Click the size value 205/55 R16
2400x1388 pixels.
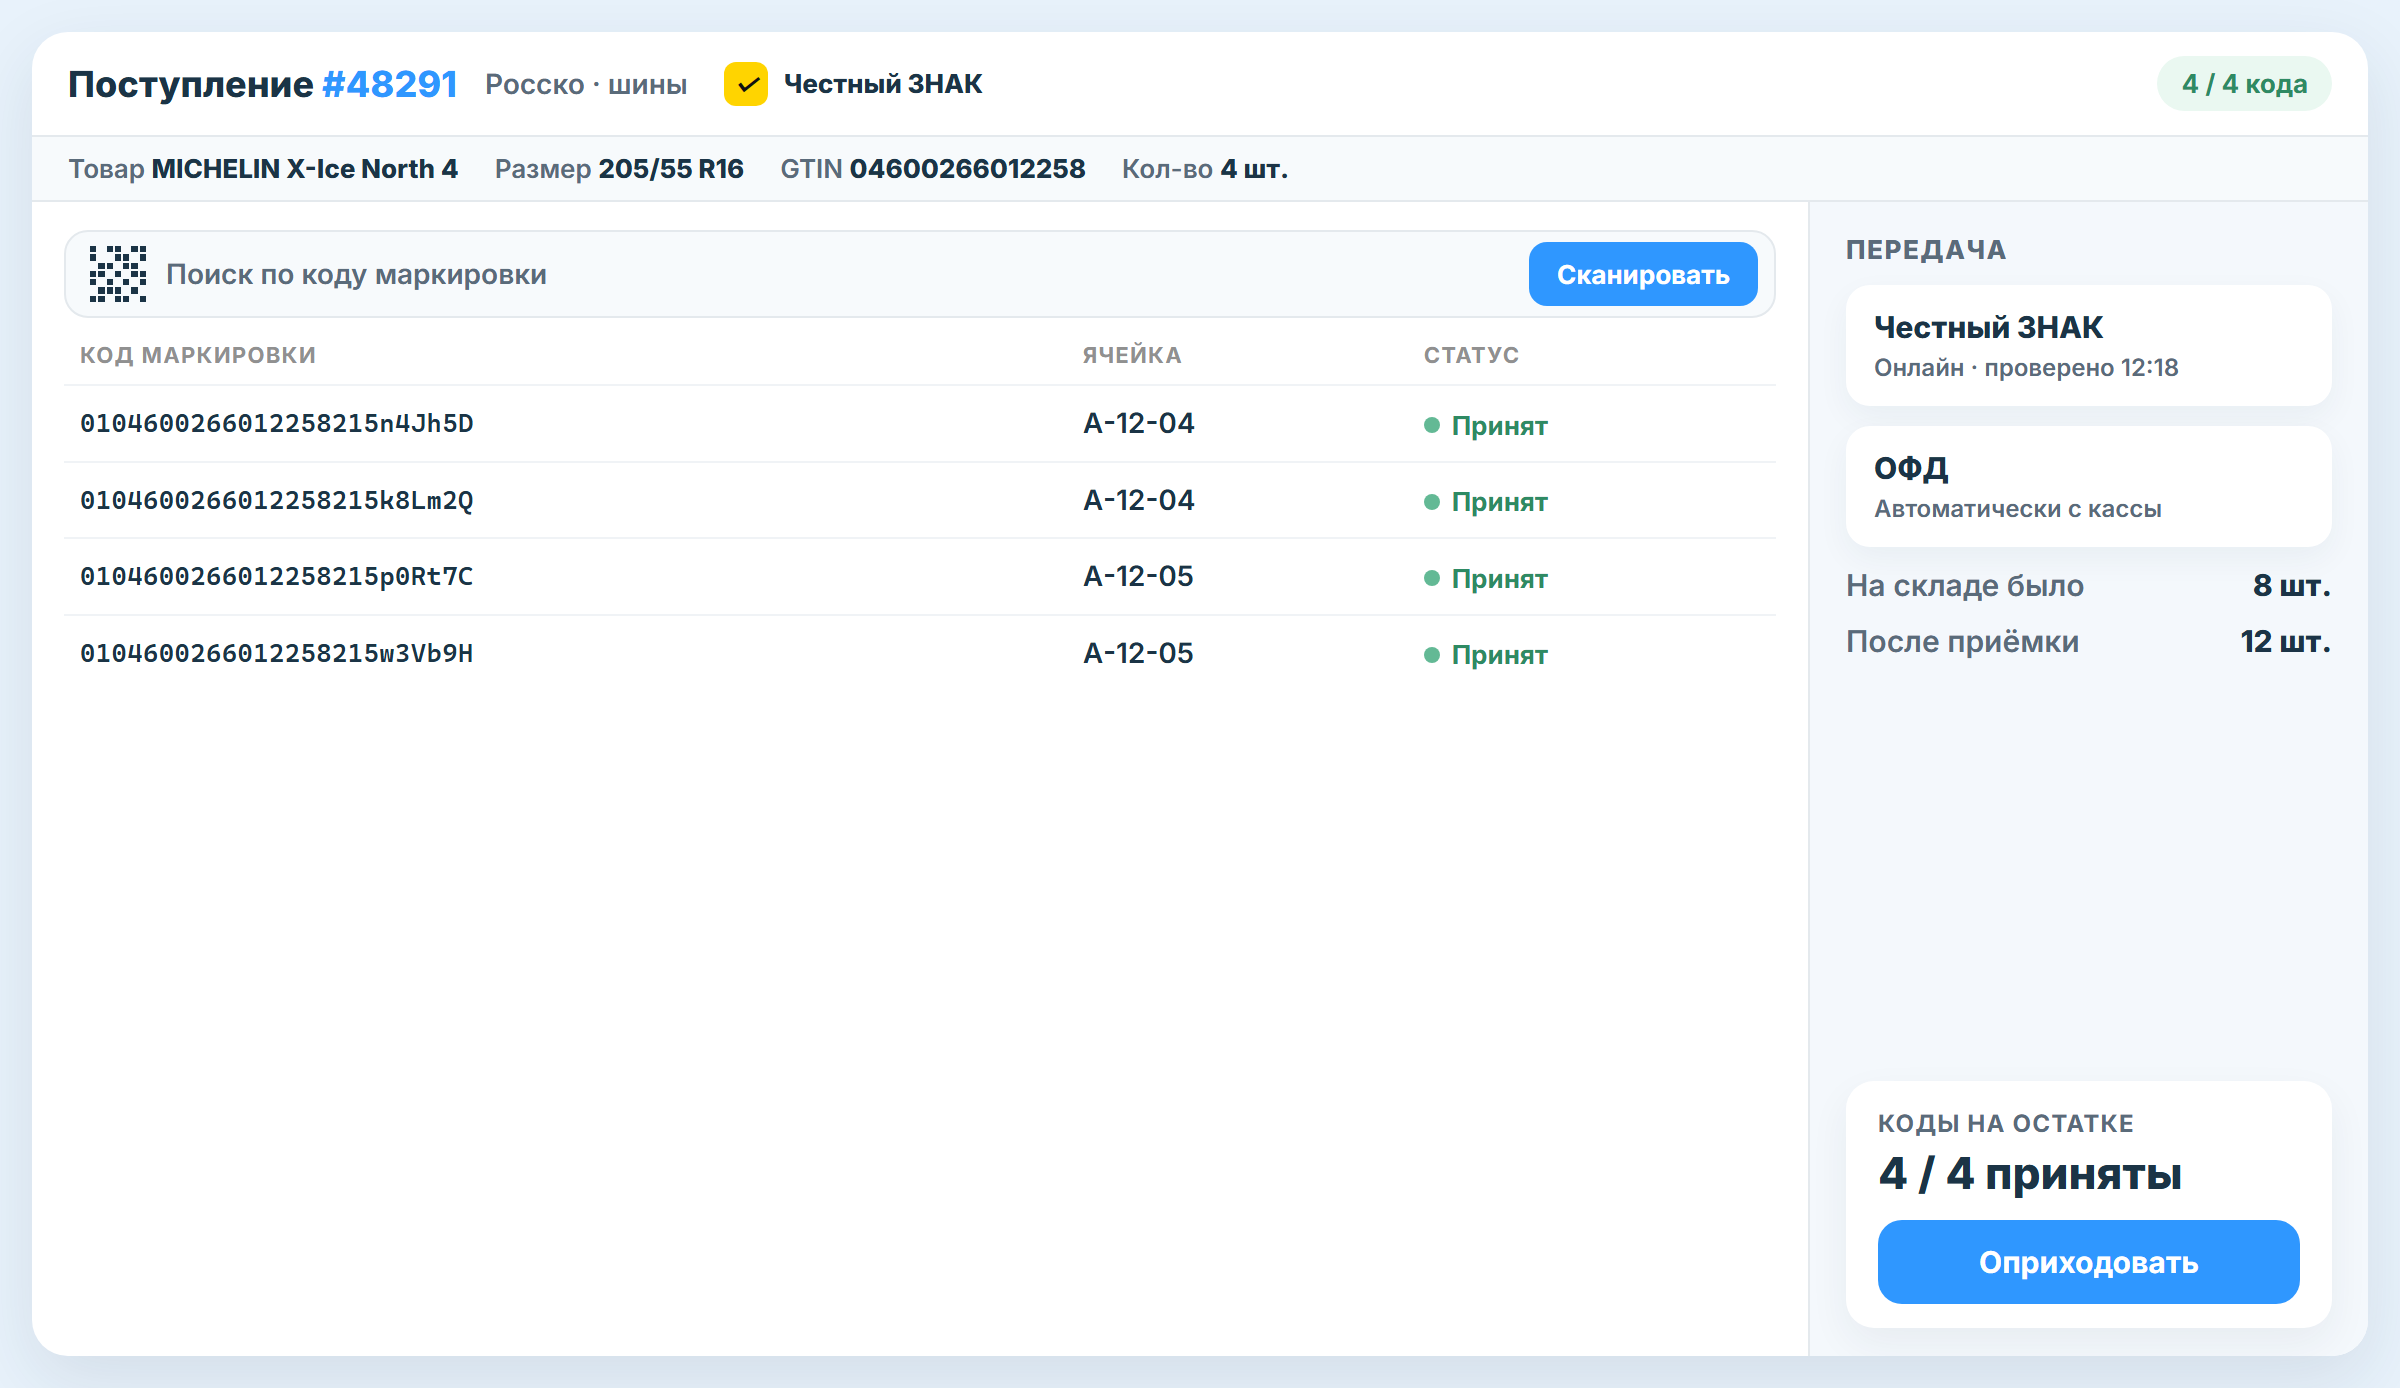coord(671,169)
